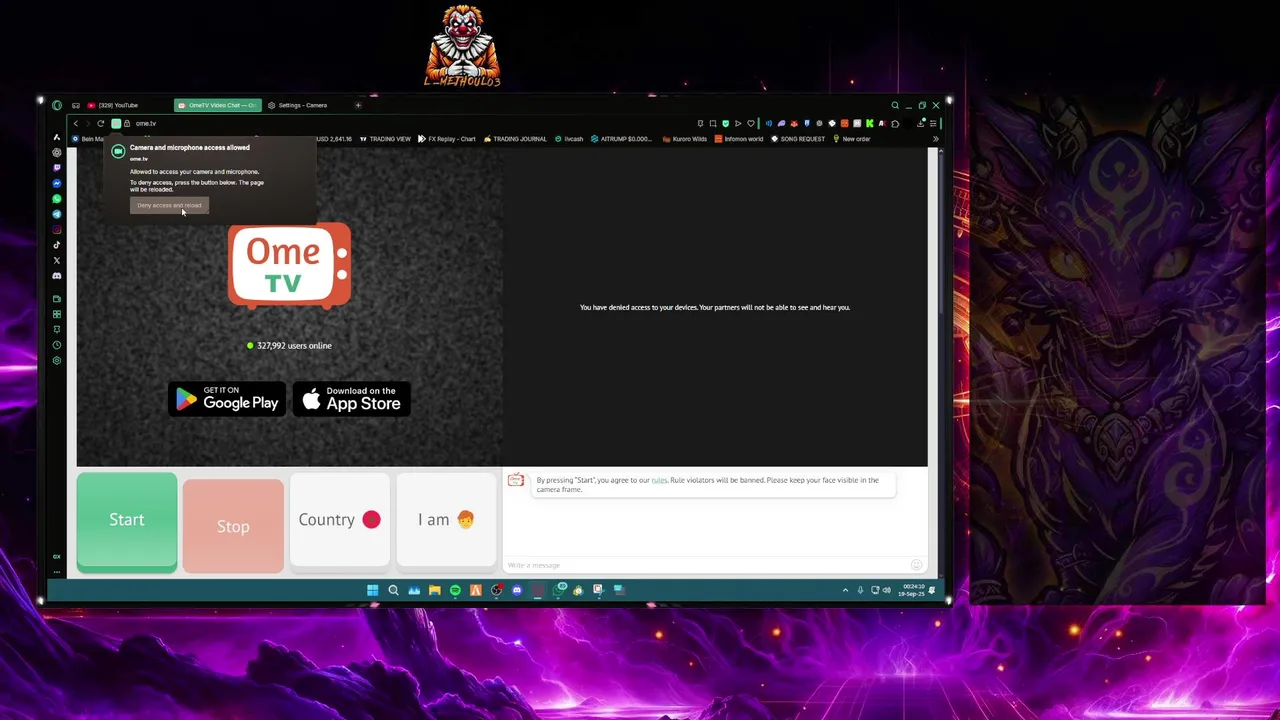The width and height of the screenshot is (1280, 720).
Task: Select the OmeTV Video Chat tab
Action: 217,105
